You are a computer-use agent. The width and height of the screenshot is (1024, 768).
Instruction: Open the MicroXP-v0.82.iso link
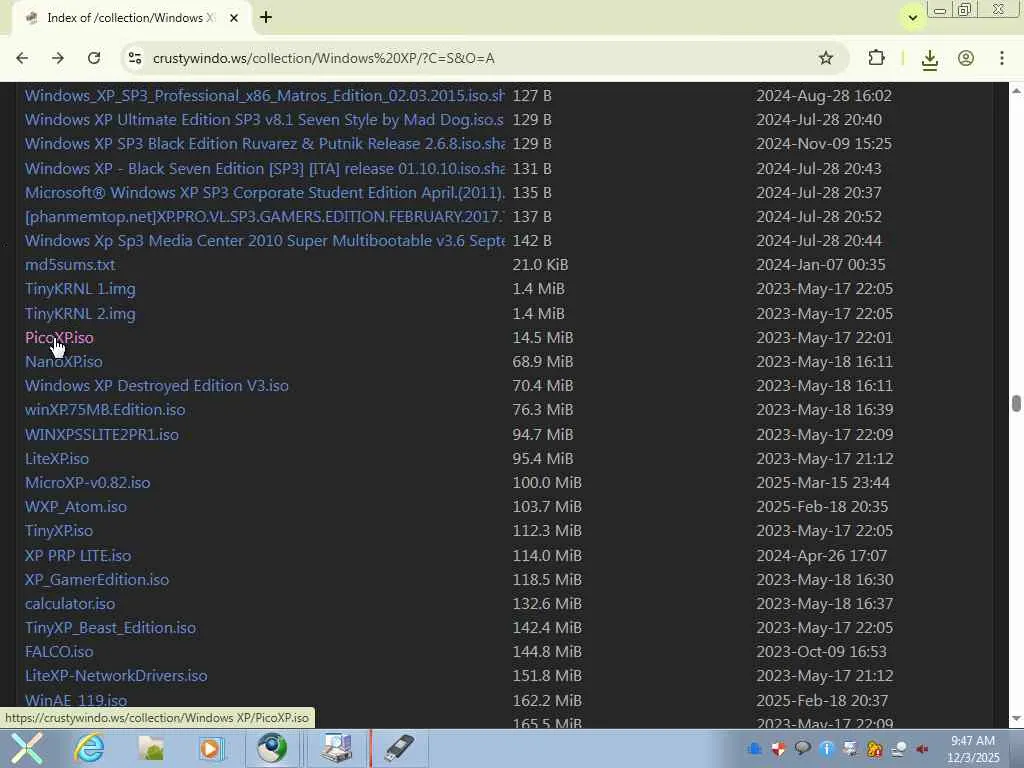pos(88,483)
